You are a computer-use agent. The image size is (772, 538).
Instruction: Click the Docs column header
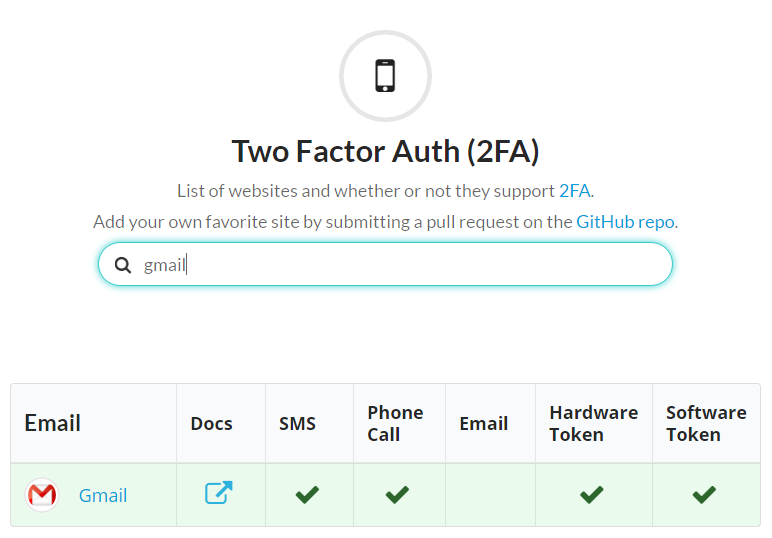click(211, 424)
